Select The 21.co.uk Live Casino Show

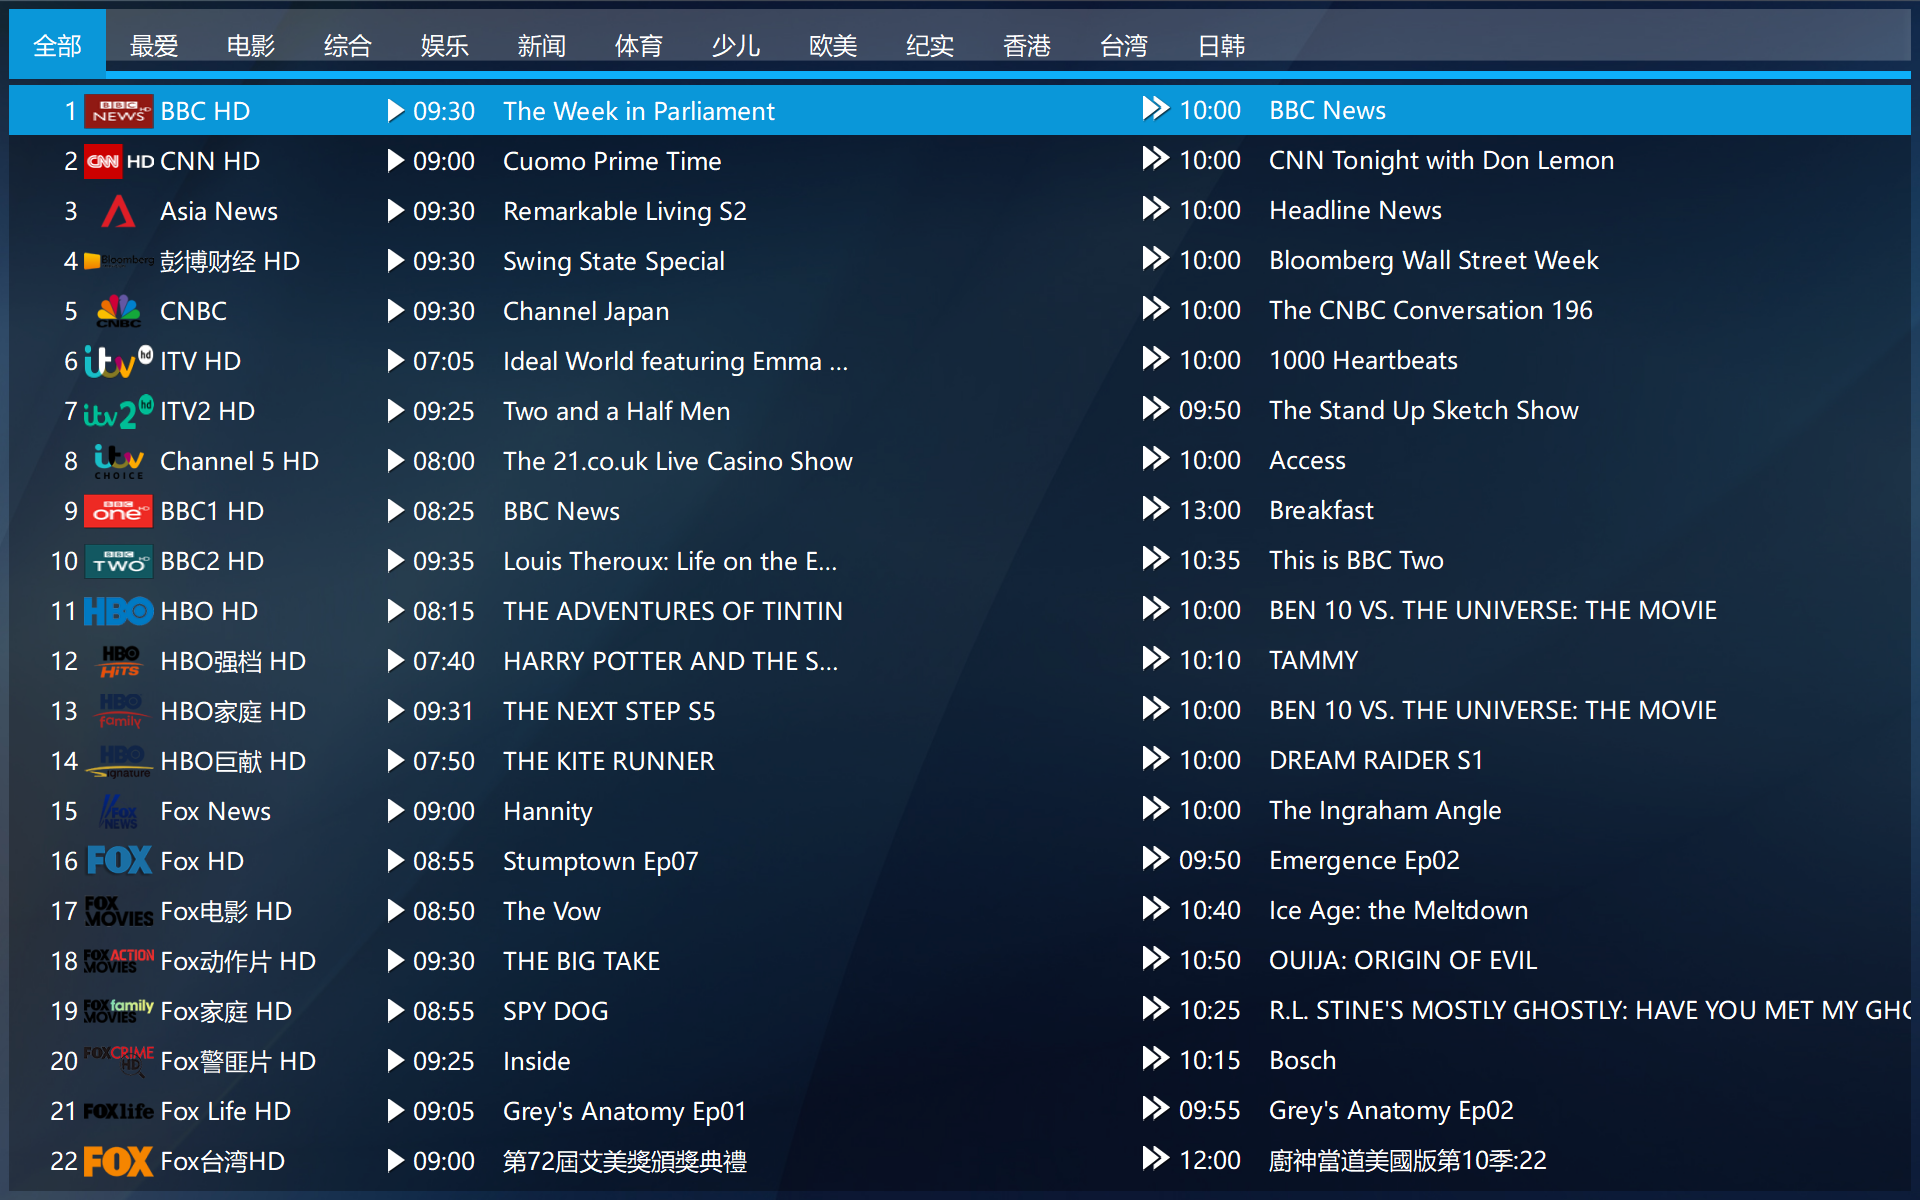[x=678, y=461]
